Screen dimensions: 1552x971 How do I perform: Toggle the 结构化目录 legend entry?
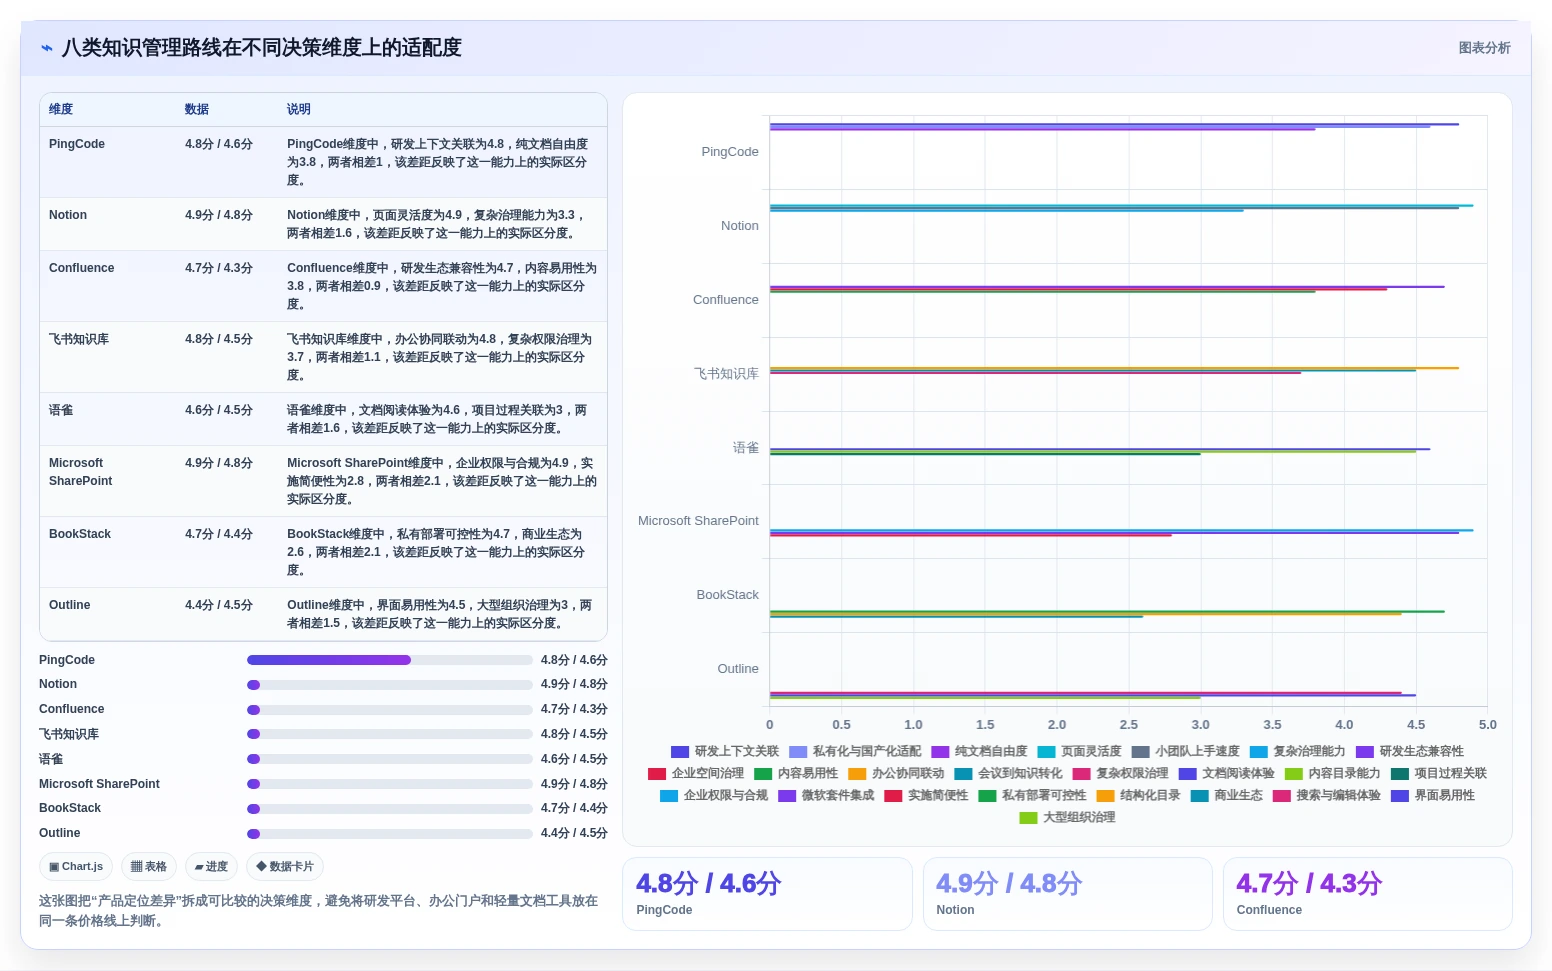(1138, 795)
